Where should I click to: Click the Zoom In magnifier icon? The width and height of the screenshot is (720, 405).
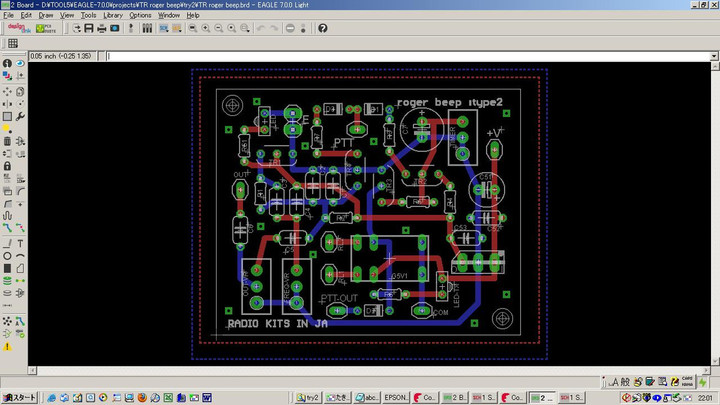[205, 28]
